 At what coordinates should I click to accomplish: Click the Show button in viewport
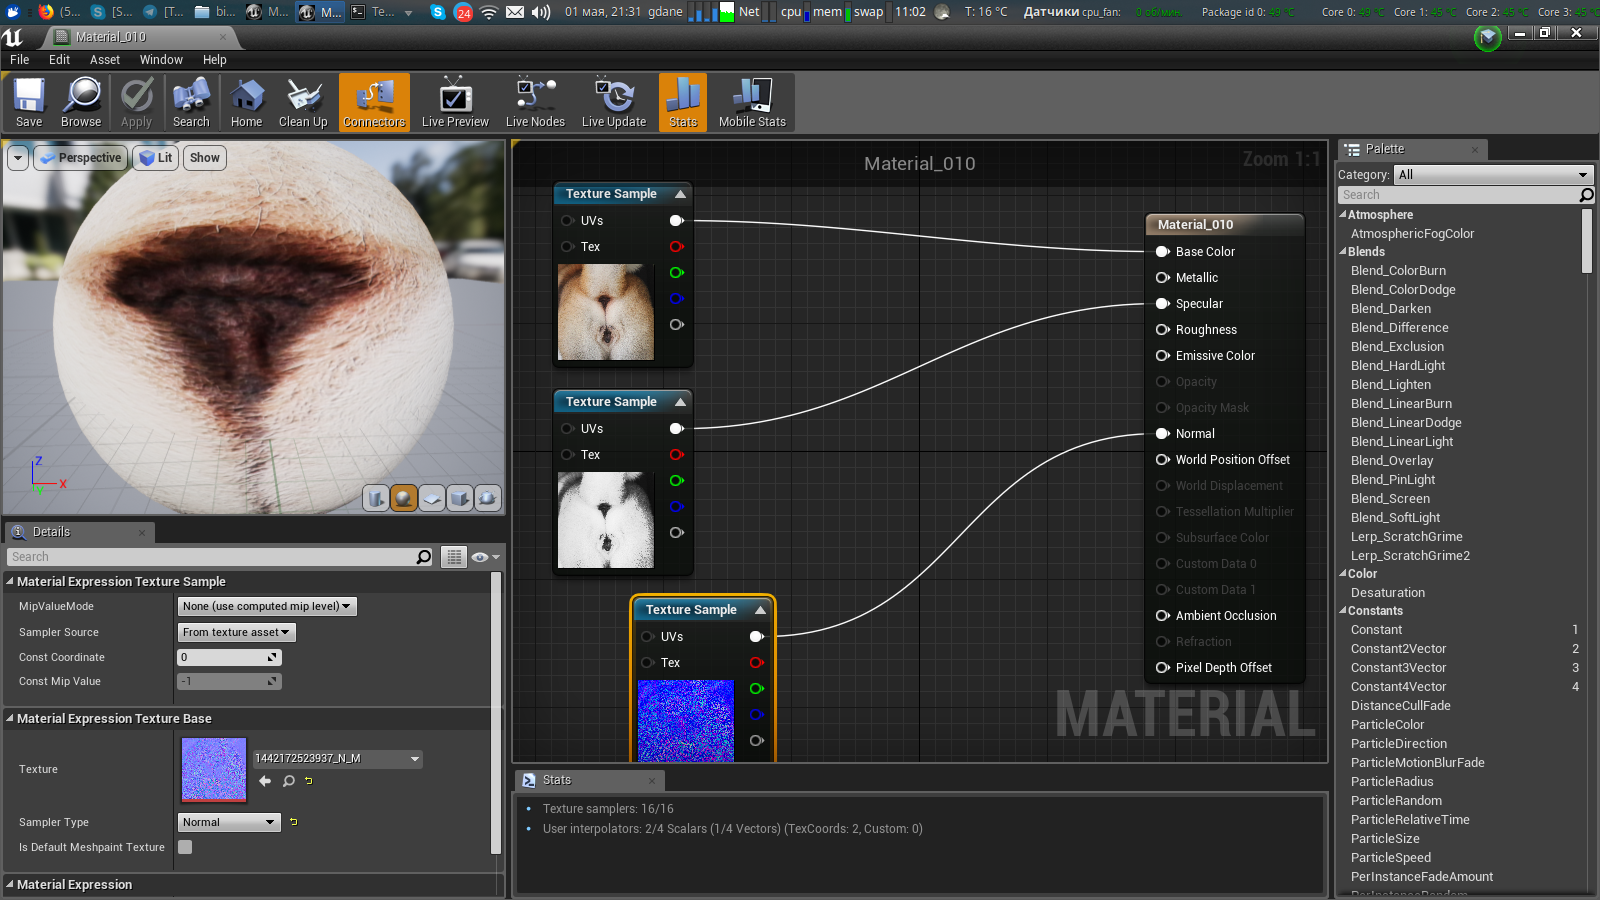205,158
